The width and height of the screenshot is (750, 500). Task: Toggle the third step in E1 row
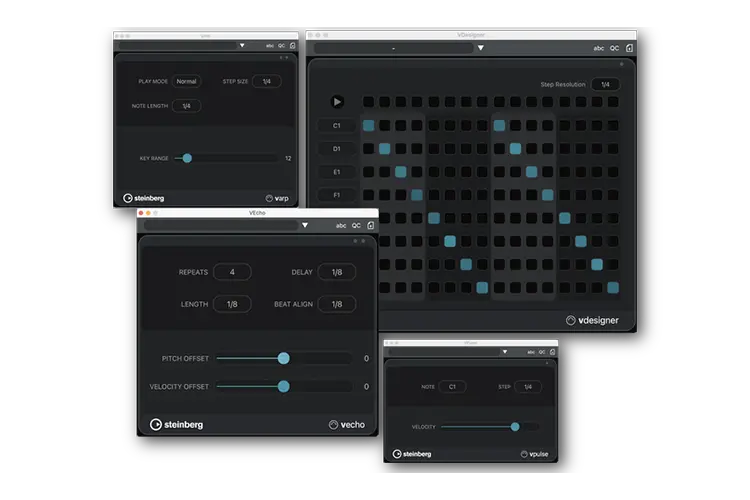(401, 172)
